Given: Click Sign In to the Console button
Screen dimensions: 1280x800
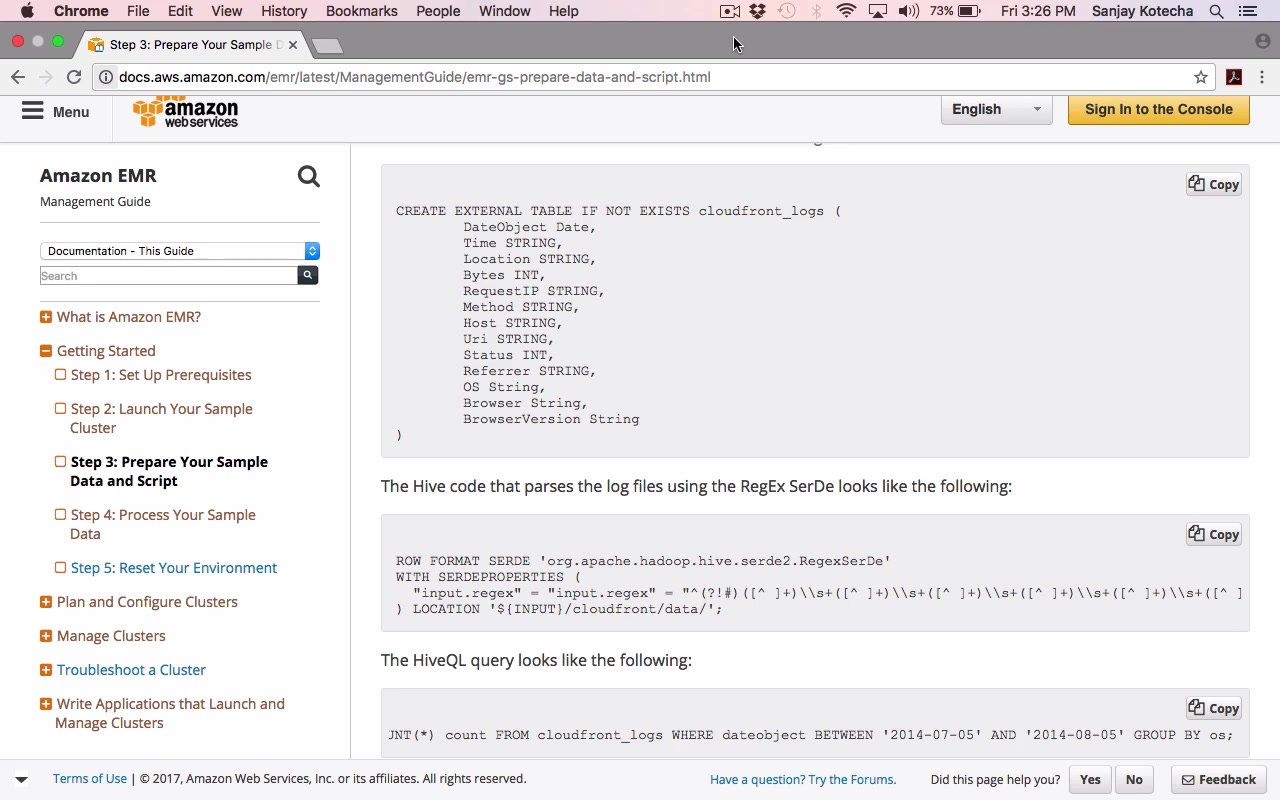Looking at the screenshot, I should point(1159,110).
